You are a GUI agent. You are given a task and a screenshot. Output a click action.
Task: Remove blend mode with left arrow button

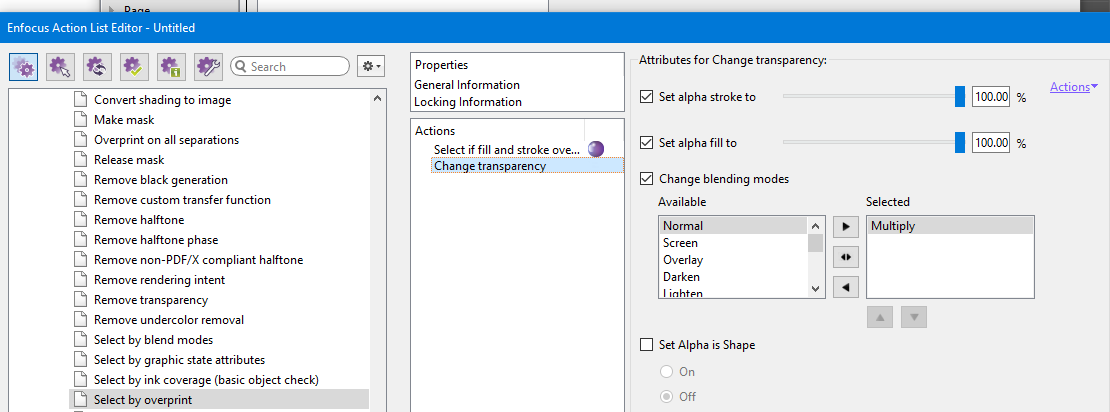[x=845, y=287]
